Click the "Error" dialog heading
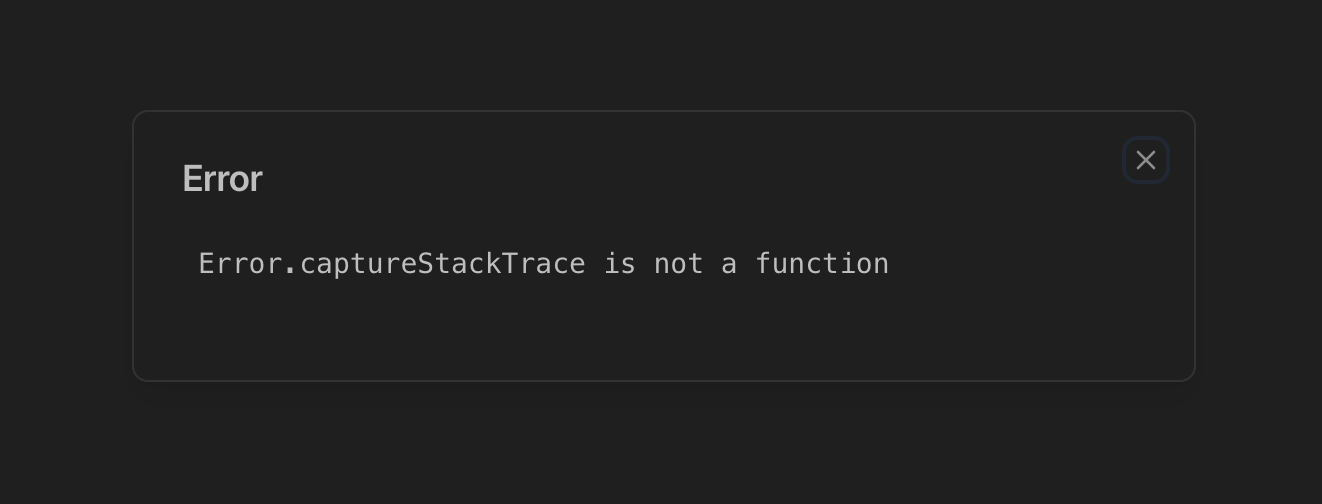1322x504 pixels. coord(222,179)
